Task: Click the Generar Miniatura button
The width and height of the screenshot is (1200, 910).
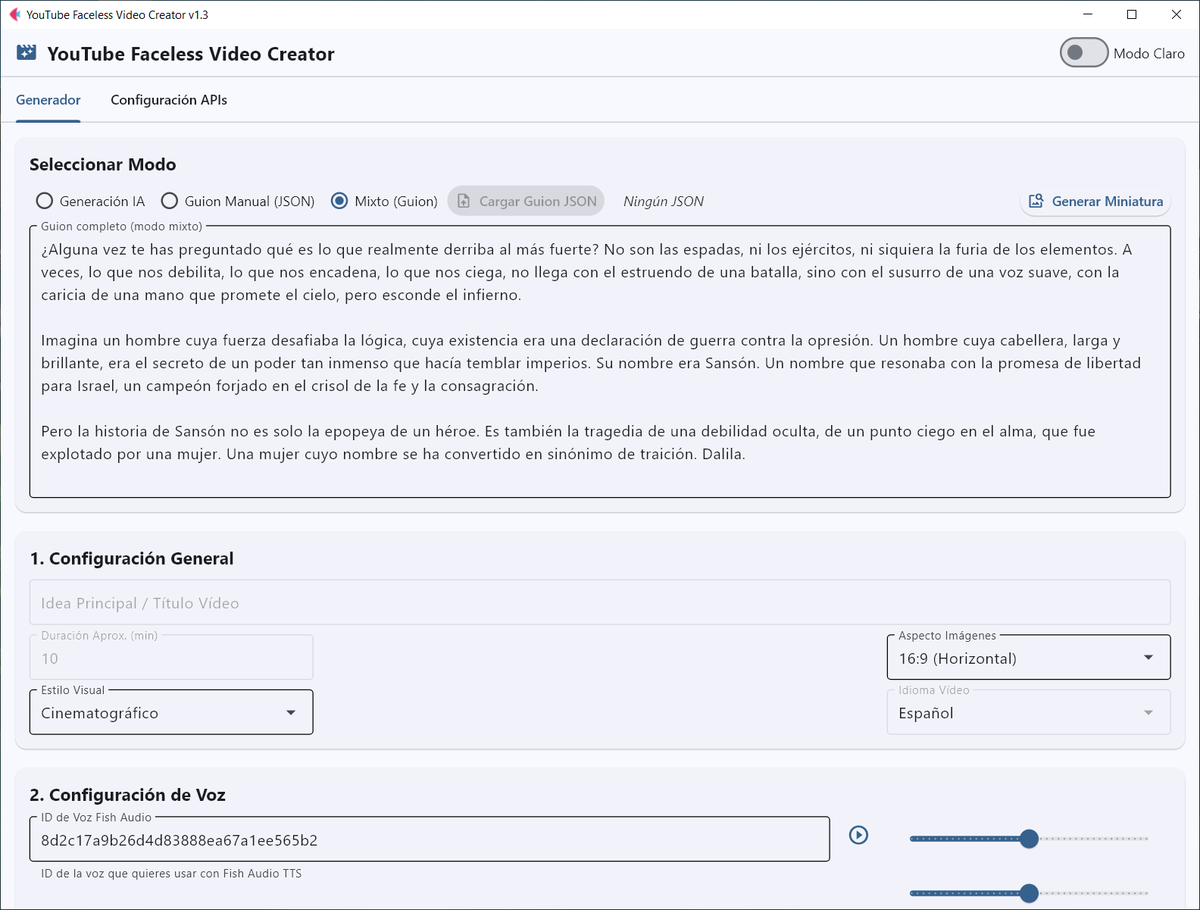Action: coord(1095,202)
